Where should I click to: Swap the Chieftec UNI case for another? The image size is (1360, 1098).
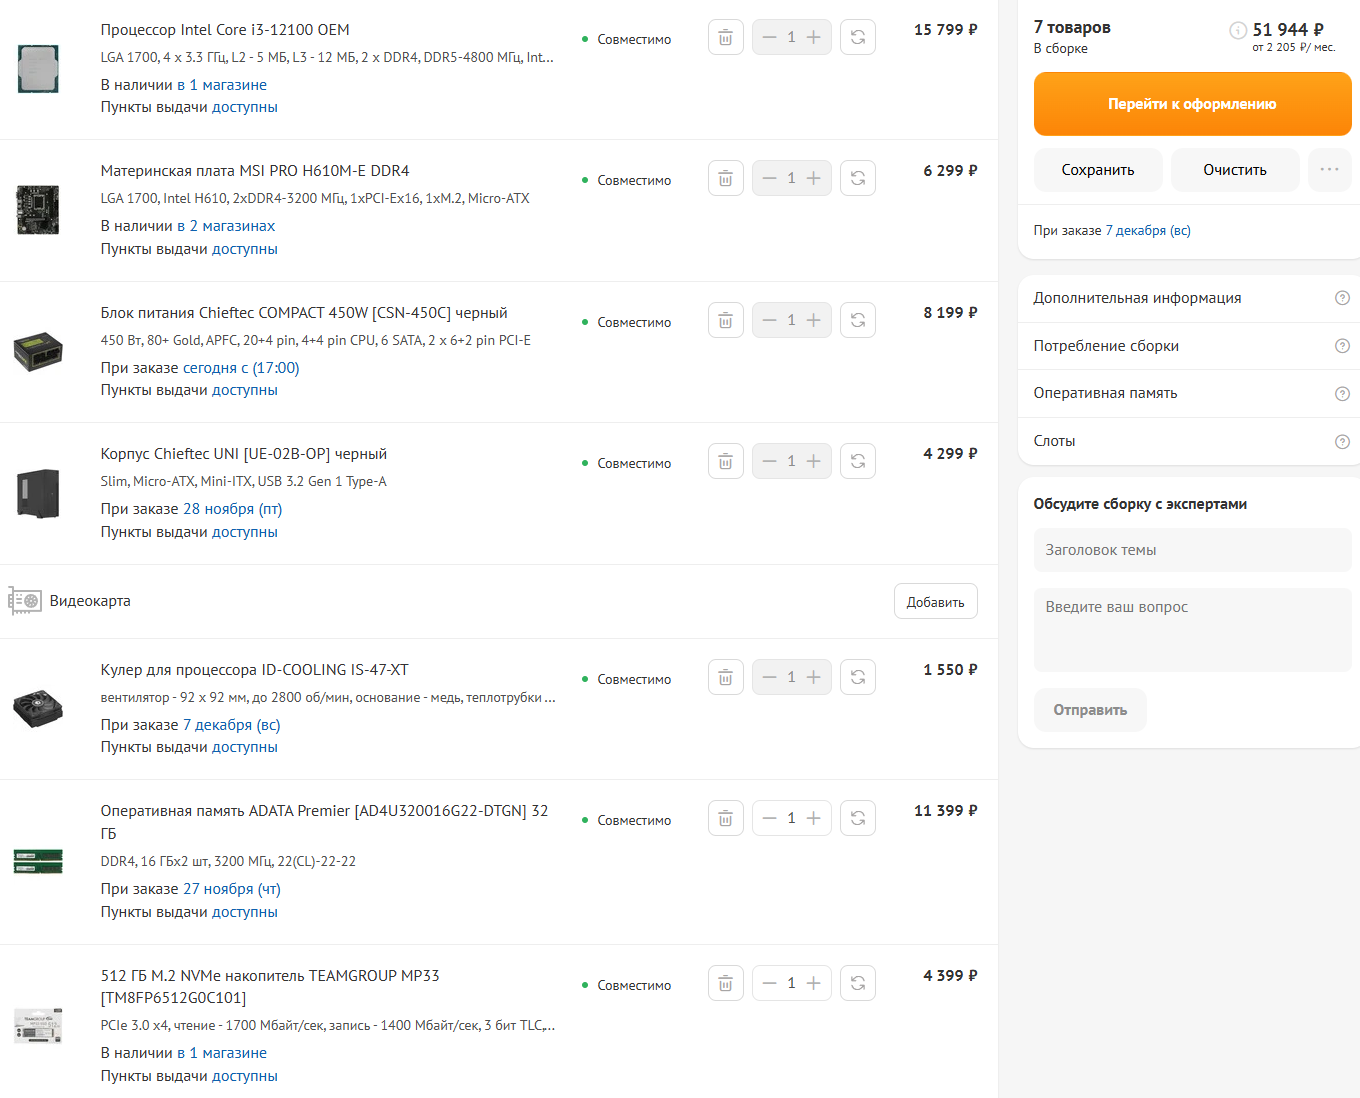[857, 462]
